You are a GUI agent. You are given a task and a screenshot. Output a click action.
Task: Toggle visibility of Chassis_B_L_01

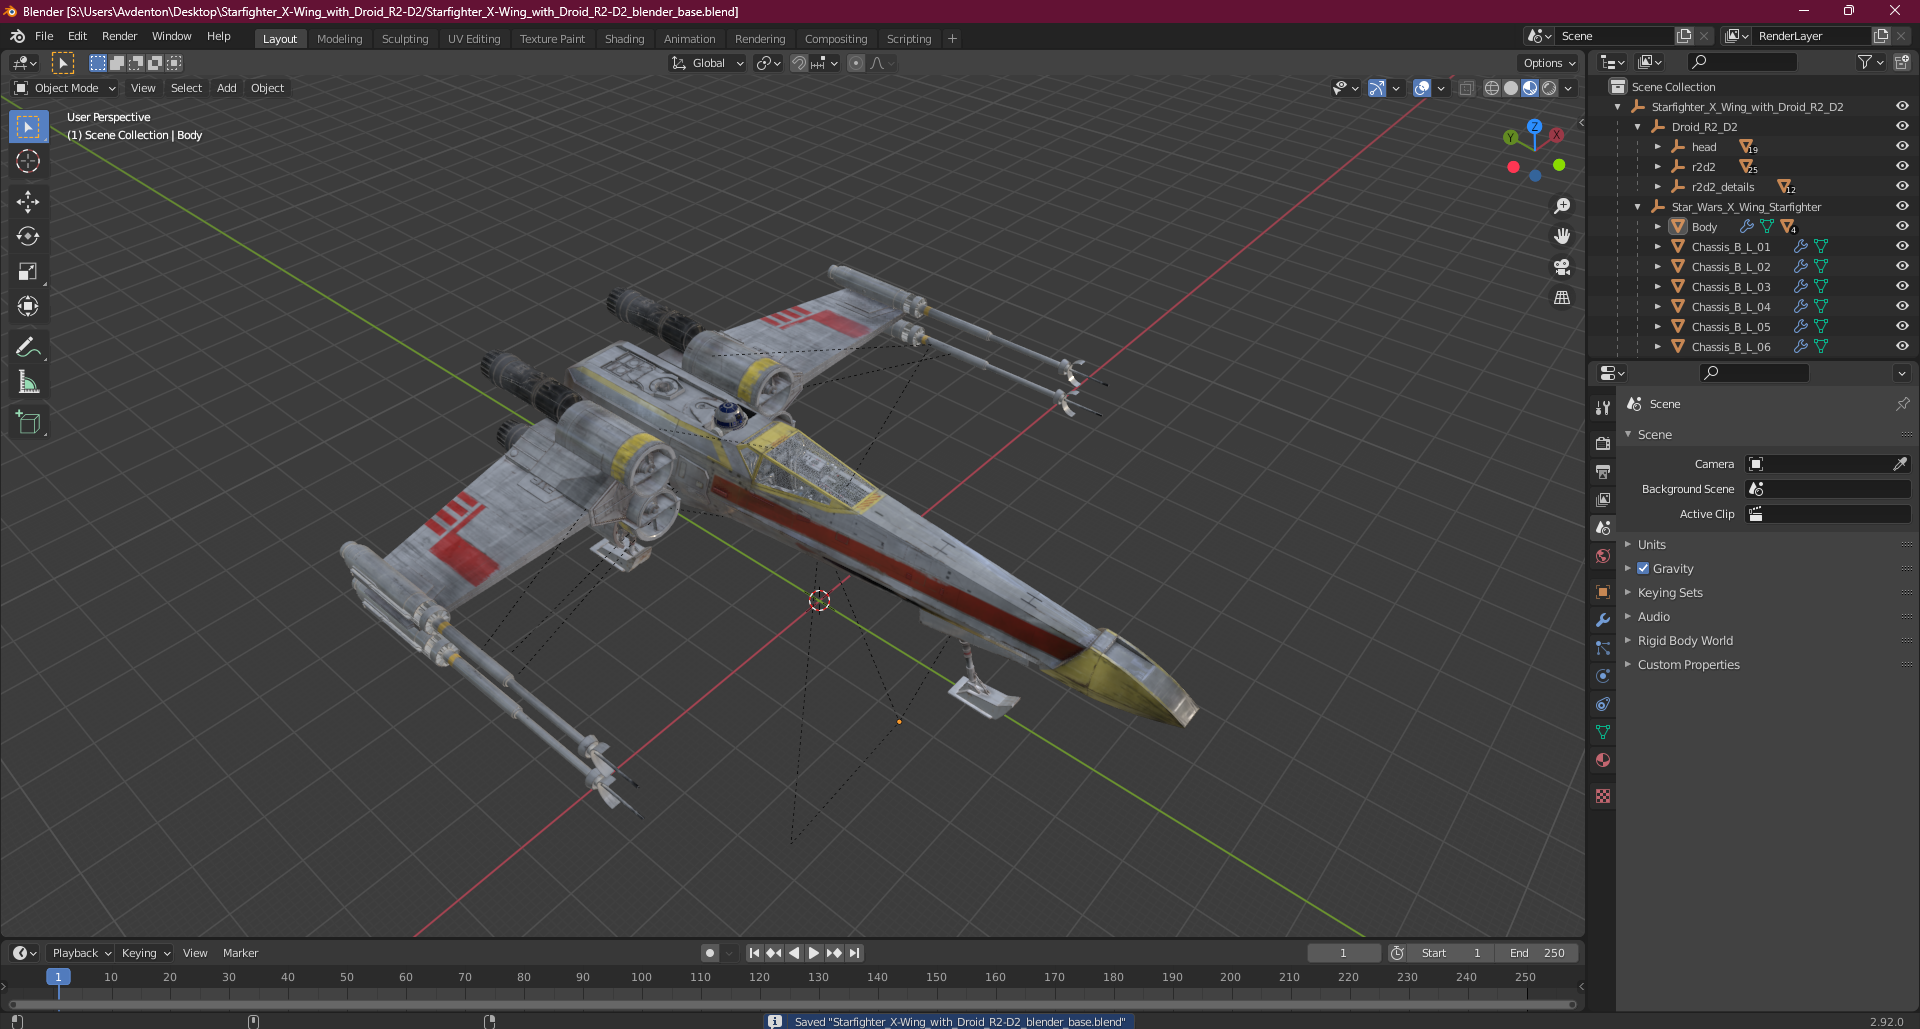coord(1902,247)
